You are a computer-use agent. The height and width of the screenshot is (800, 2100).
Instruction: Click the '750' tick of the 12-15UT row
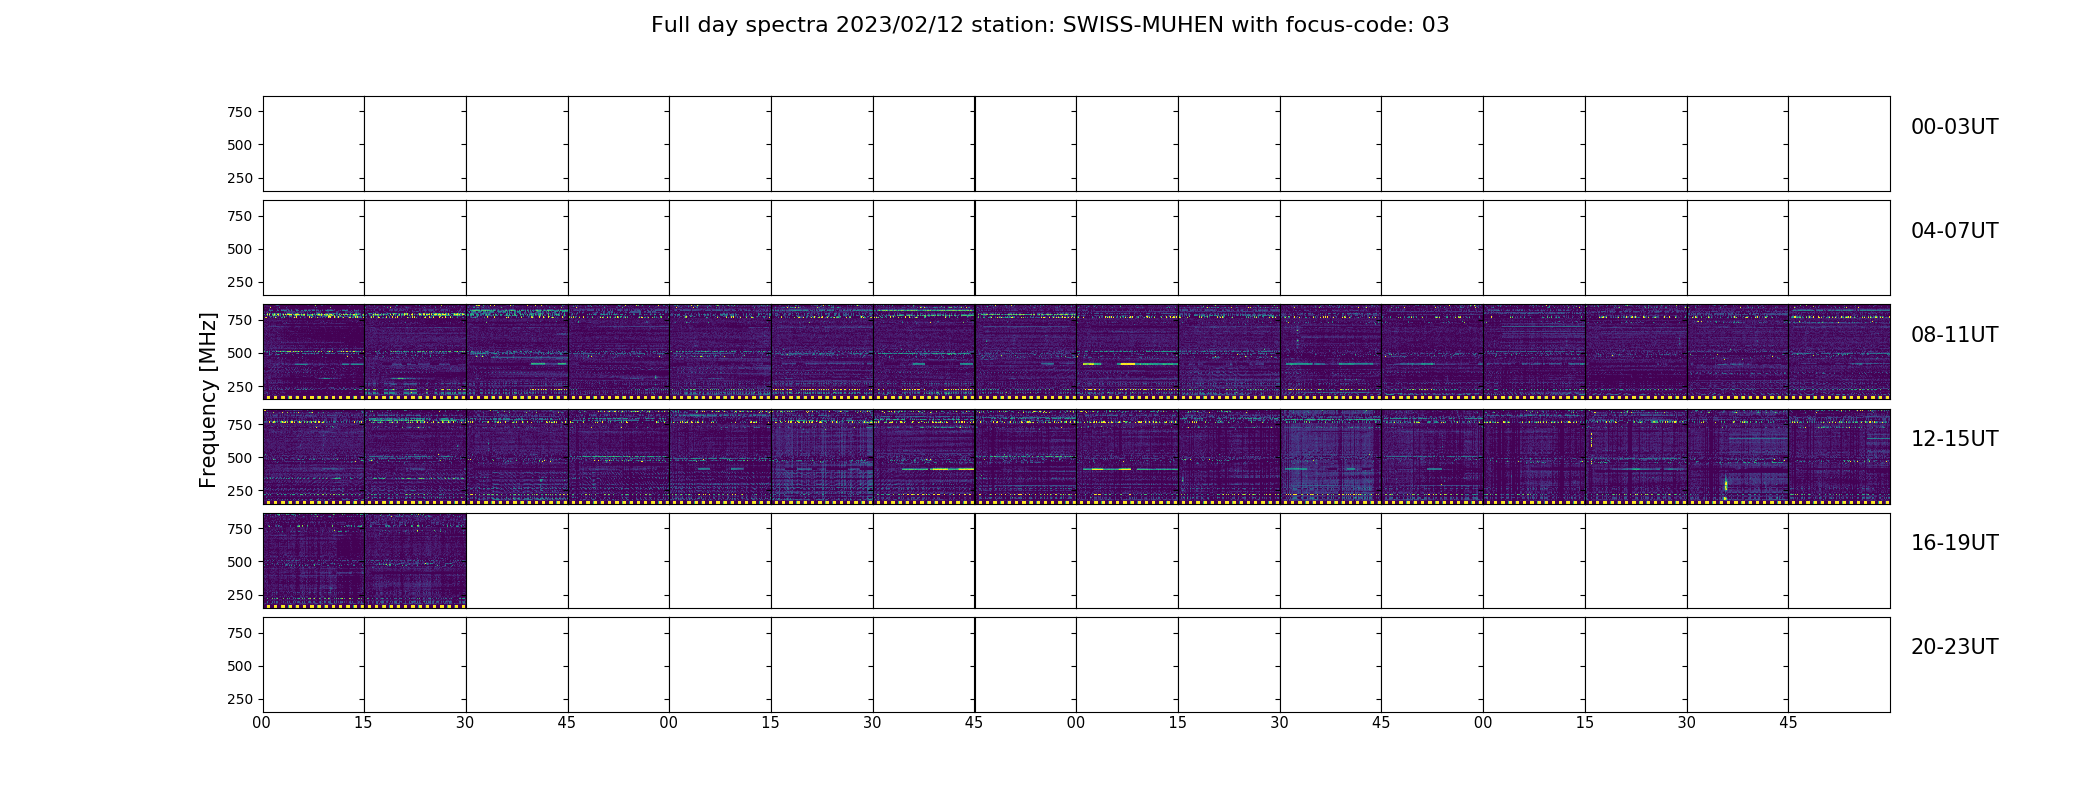pyautogui.click(x=239, y=424)
